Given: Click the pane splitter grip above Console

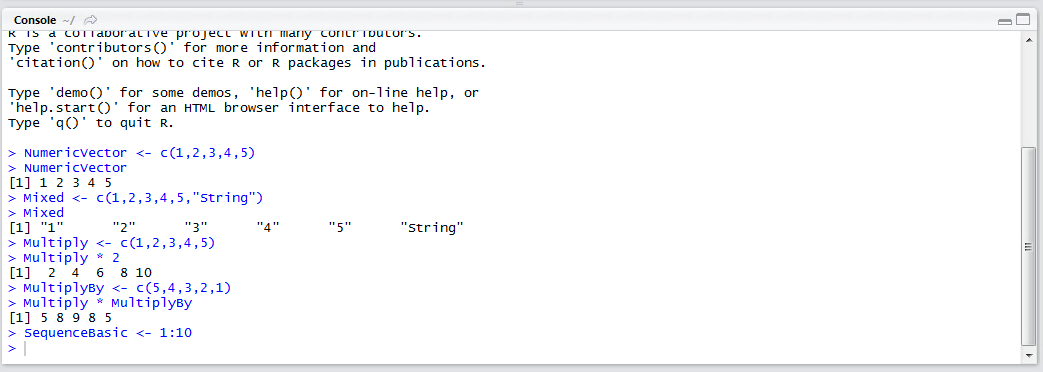Looking at the screenshot, I should coord(520,4).
